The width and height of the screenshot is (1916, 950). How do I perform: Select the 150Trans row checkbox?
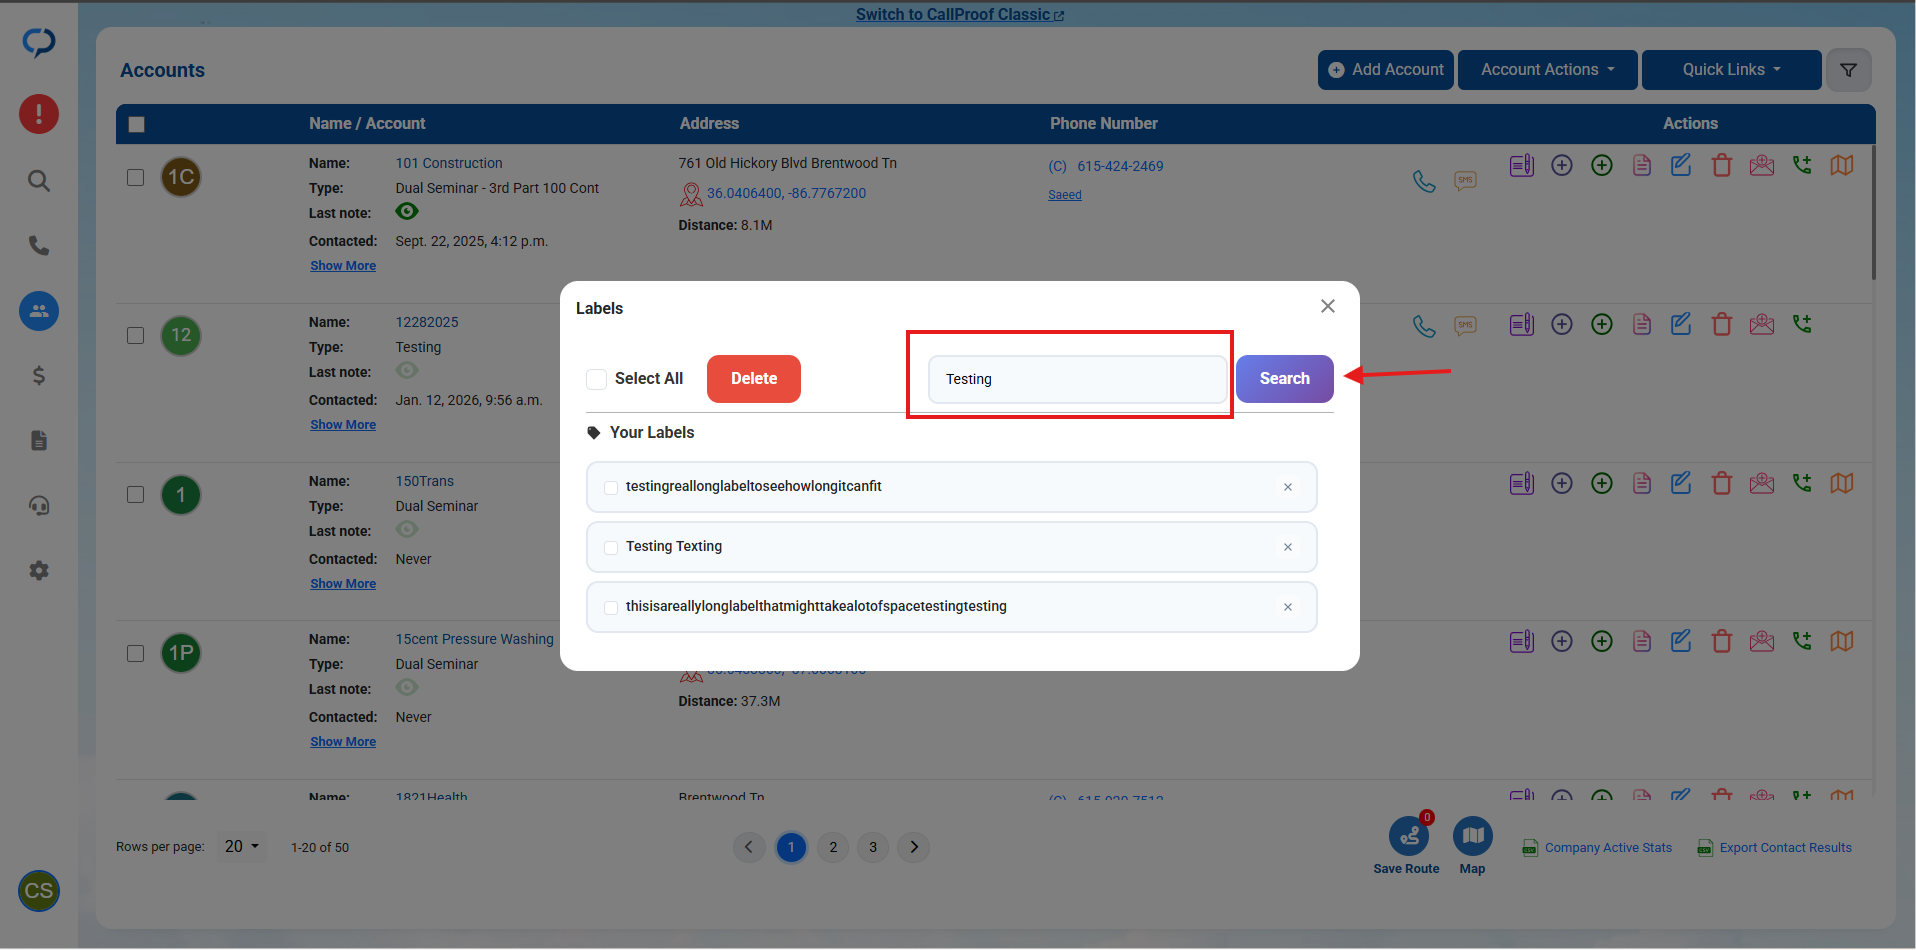136,495
